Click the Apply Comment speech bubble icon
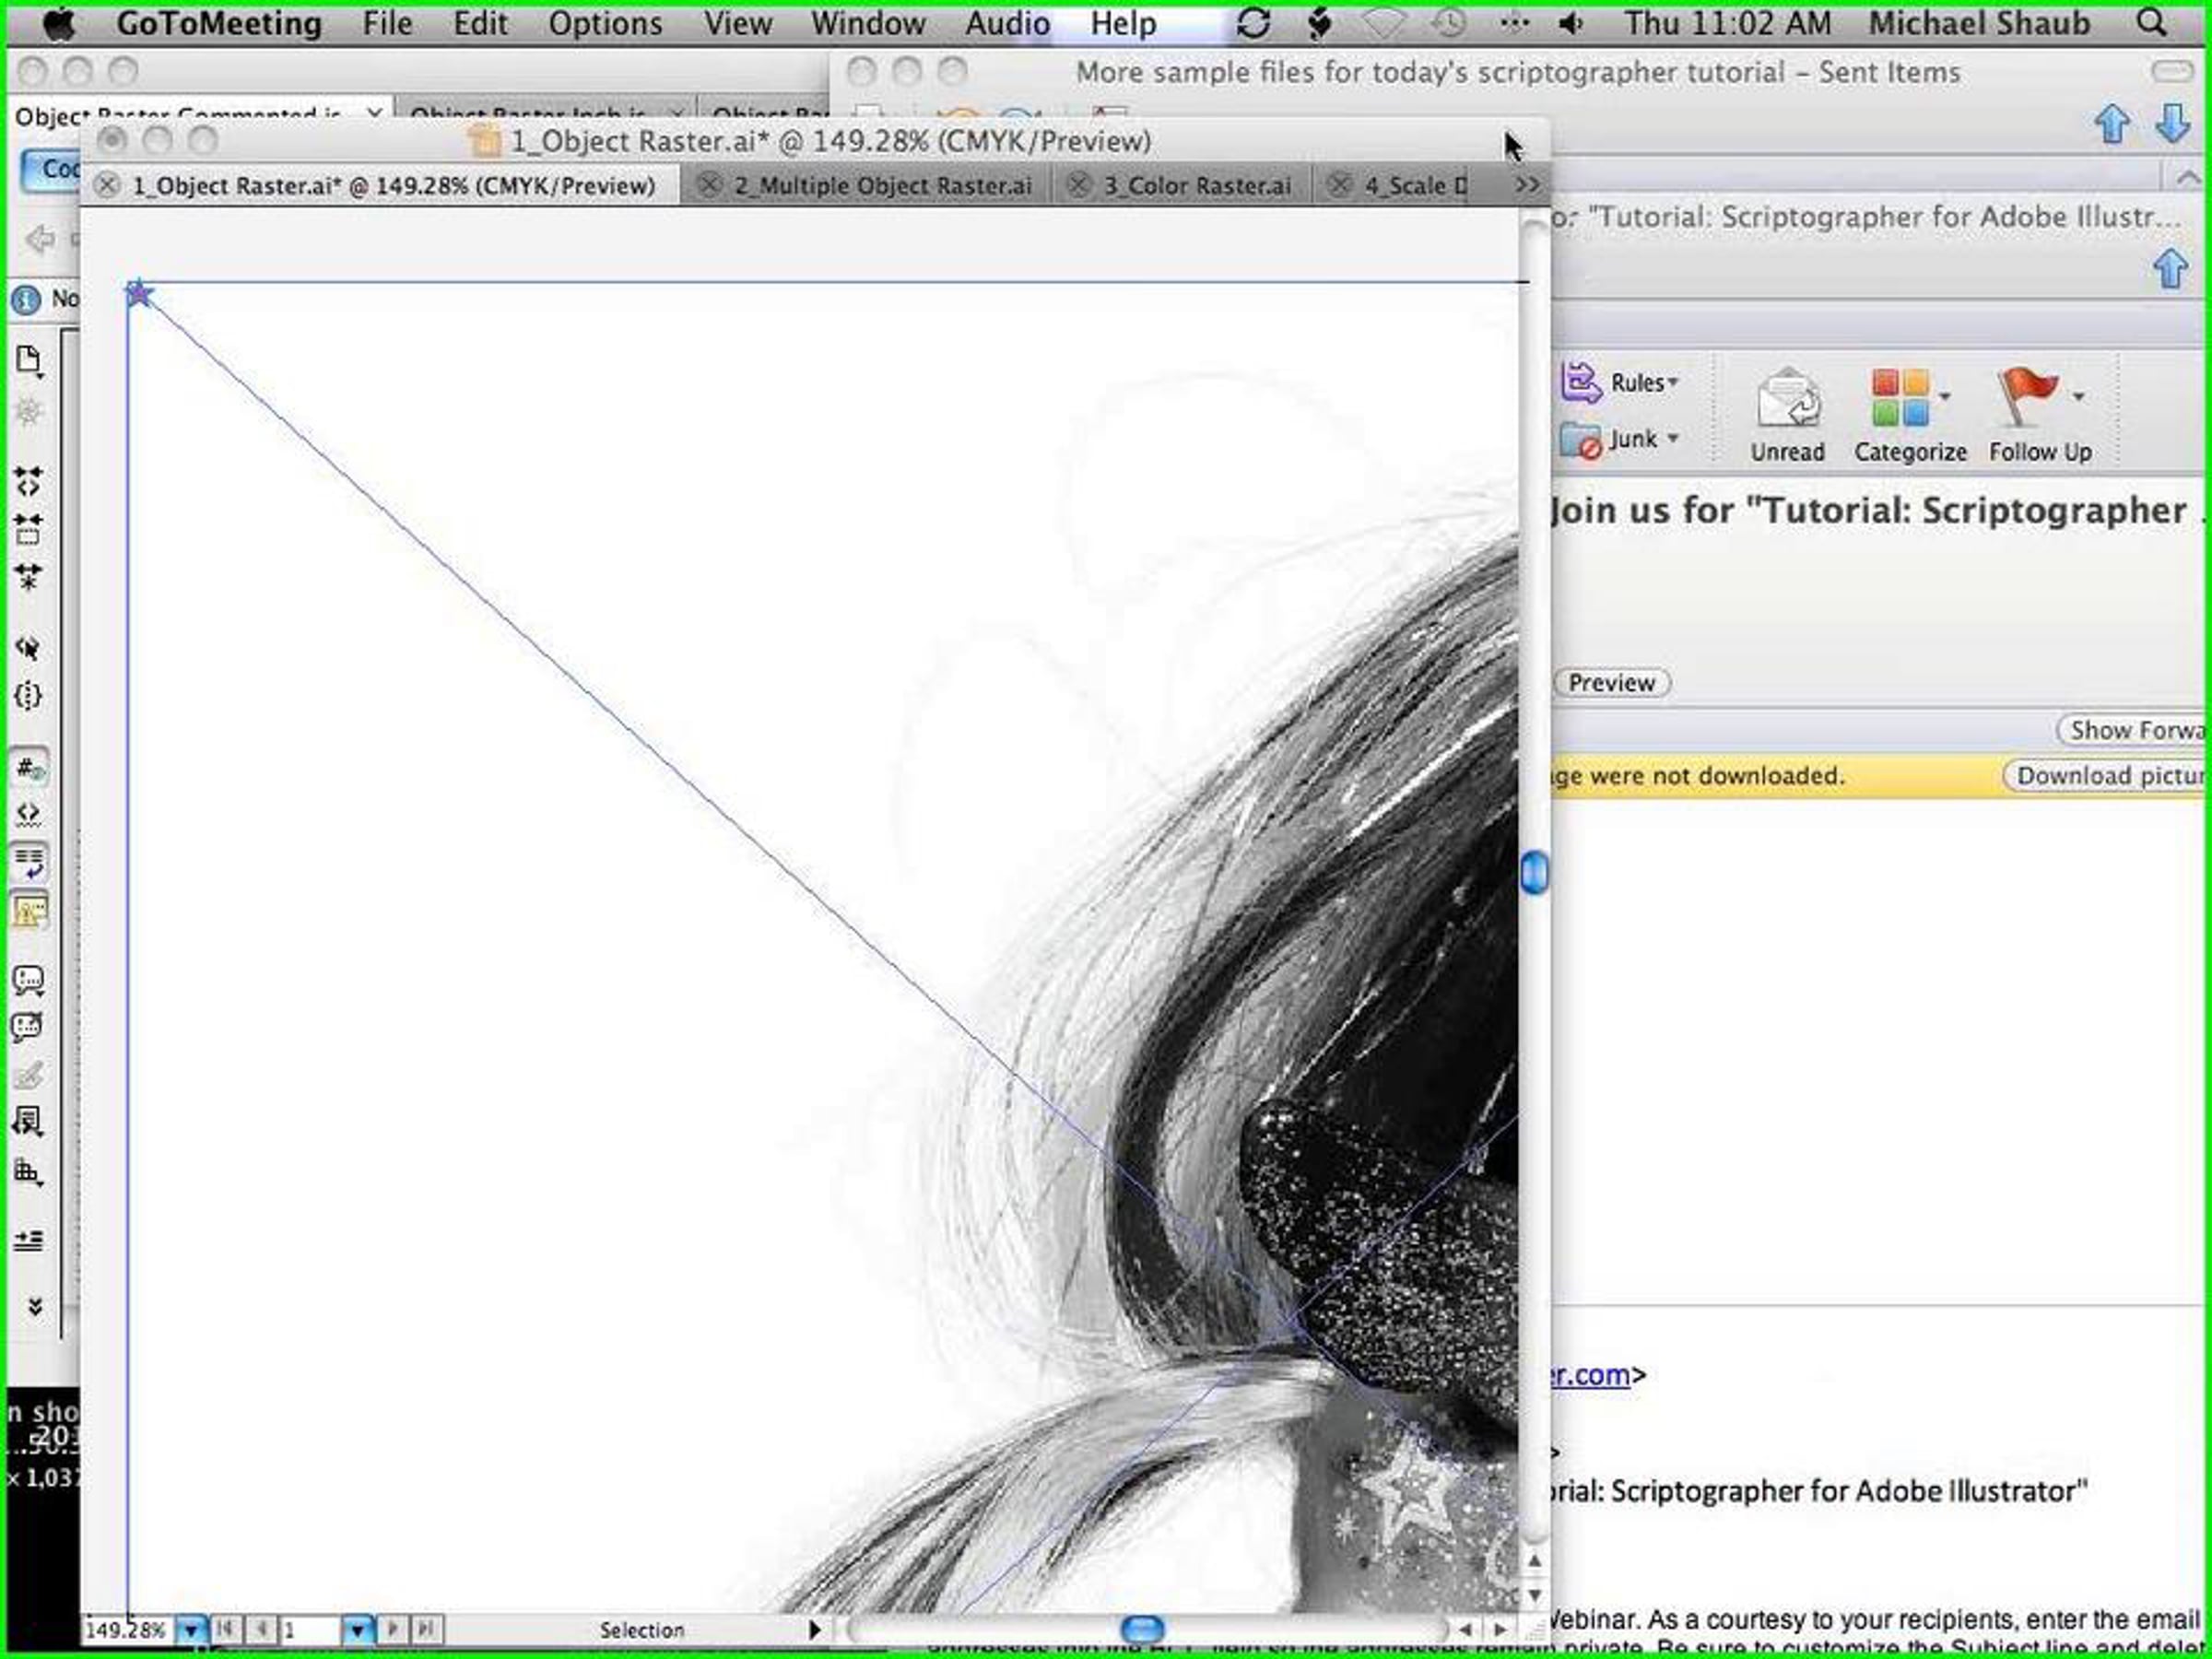This screenshot has height=1659, width=2212. point(28,979)
